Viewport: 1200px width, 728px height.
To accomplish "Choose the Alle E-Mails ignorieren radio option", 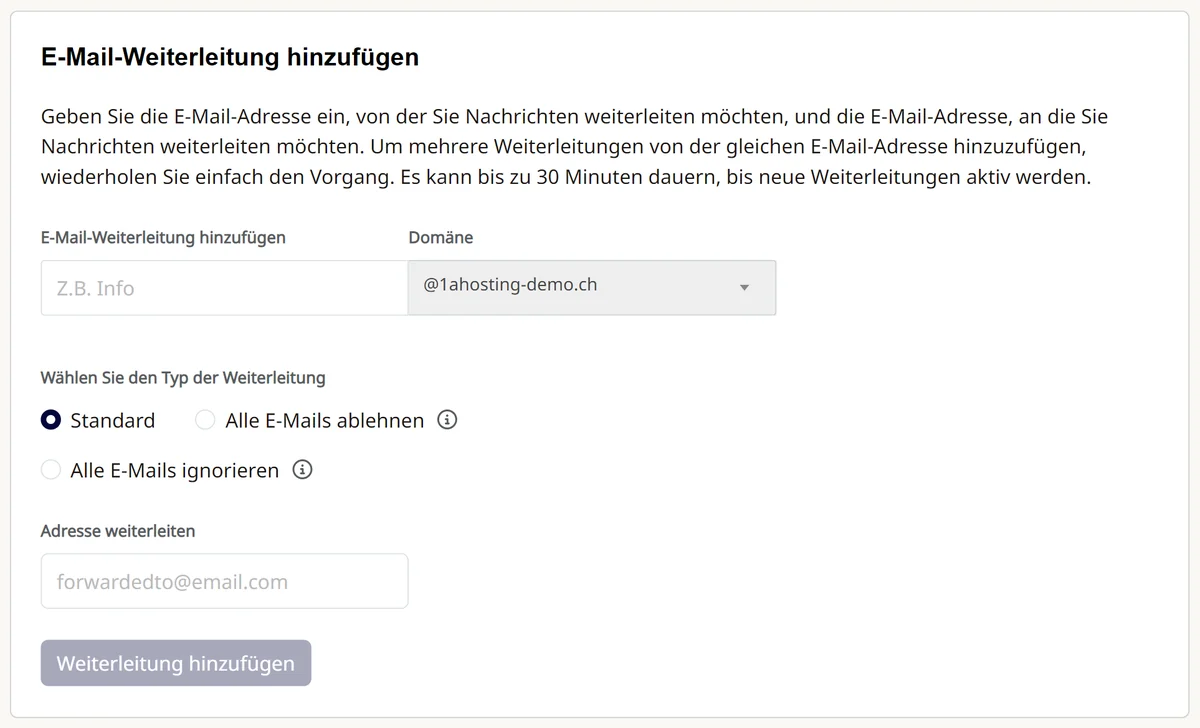I will [x=51, y=470].
